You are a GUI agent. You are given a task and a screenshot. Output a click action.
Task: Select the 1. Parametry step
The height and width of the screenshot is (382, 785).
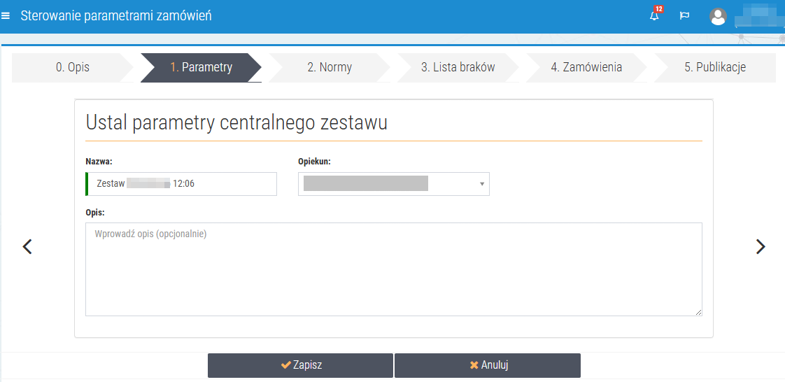[x=201, y=68]
